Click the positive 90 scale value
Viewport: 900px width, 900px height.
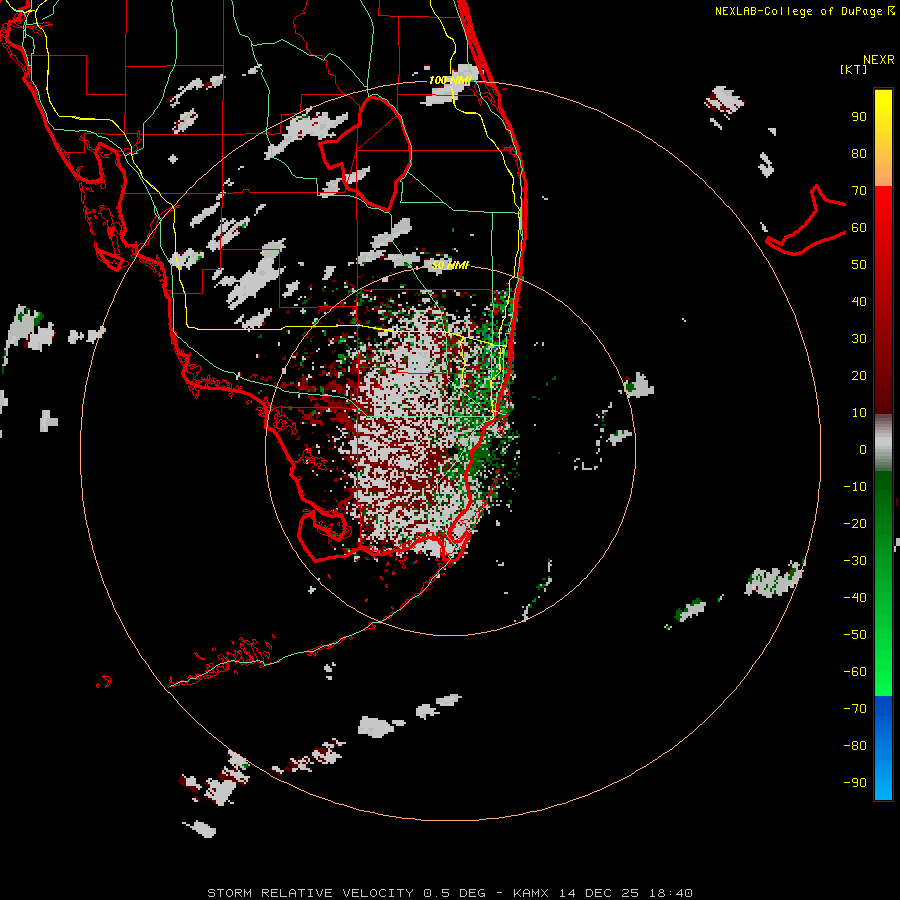[x=859, y=117]
